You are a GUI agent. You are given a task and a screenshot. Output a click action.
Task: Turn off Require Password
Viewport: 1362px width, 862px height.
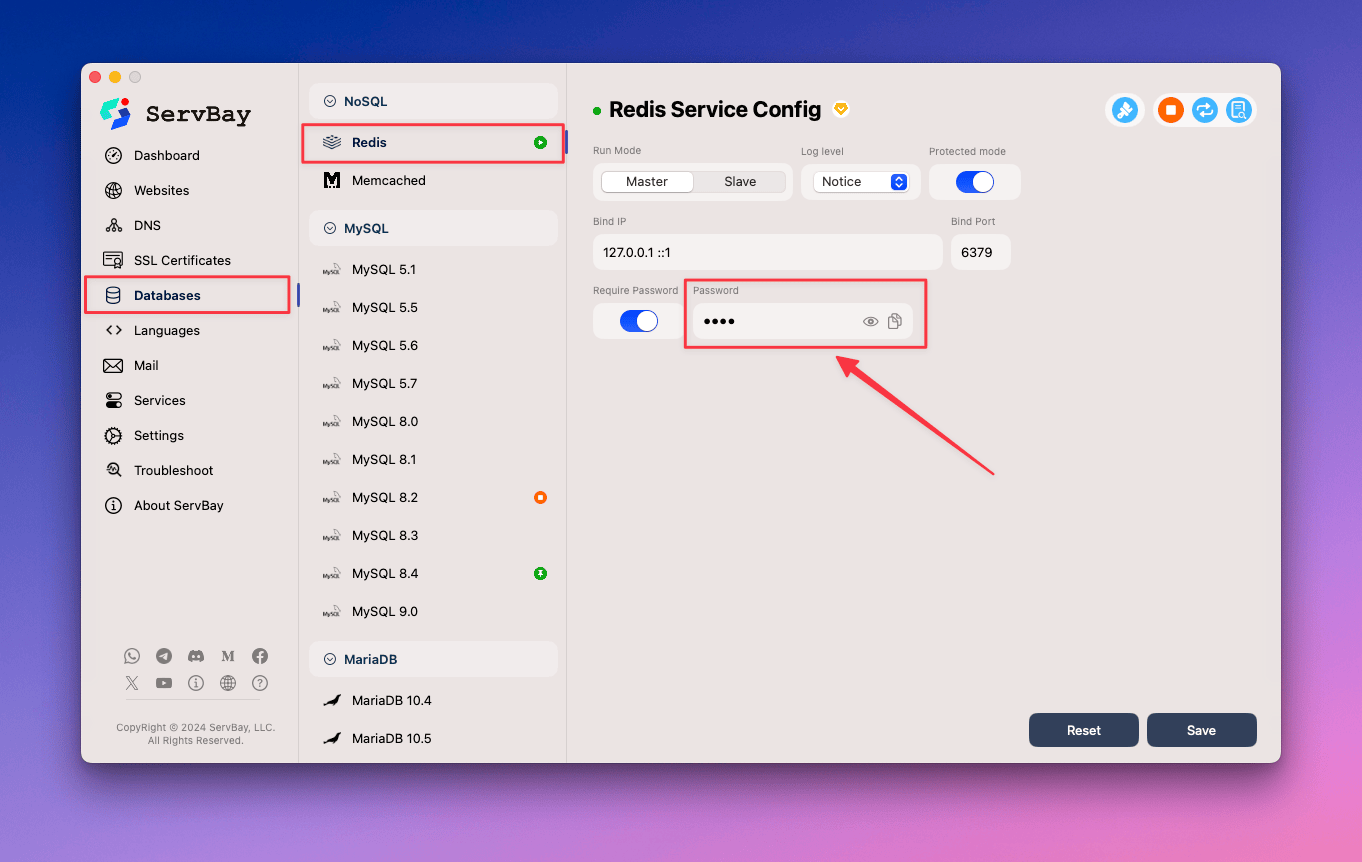pos(637,320)
